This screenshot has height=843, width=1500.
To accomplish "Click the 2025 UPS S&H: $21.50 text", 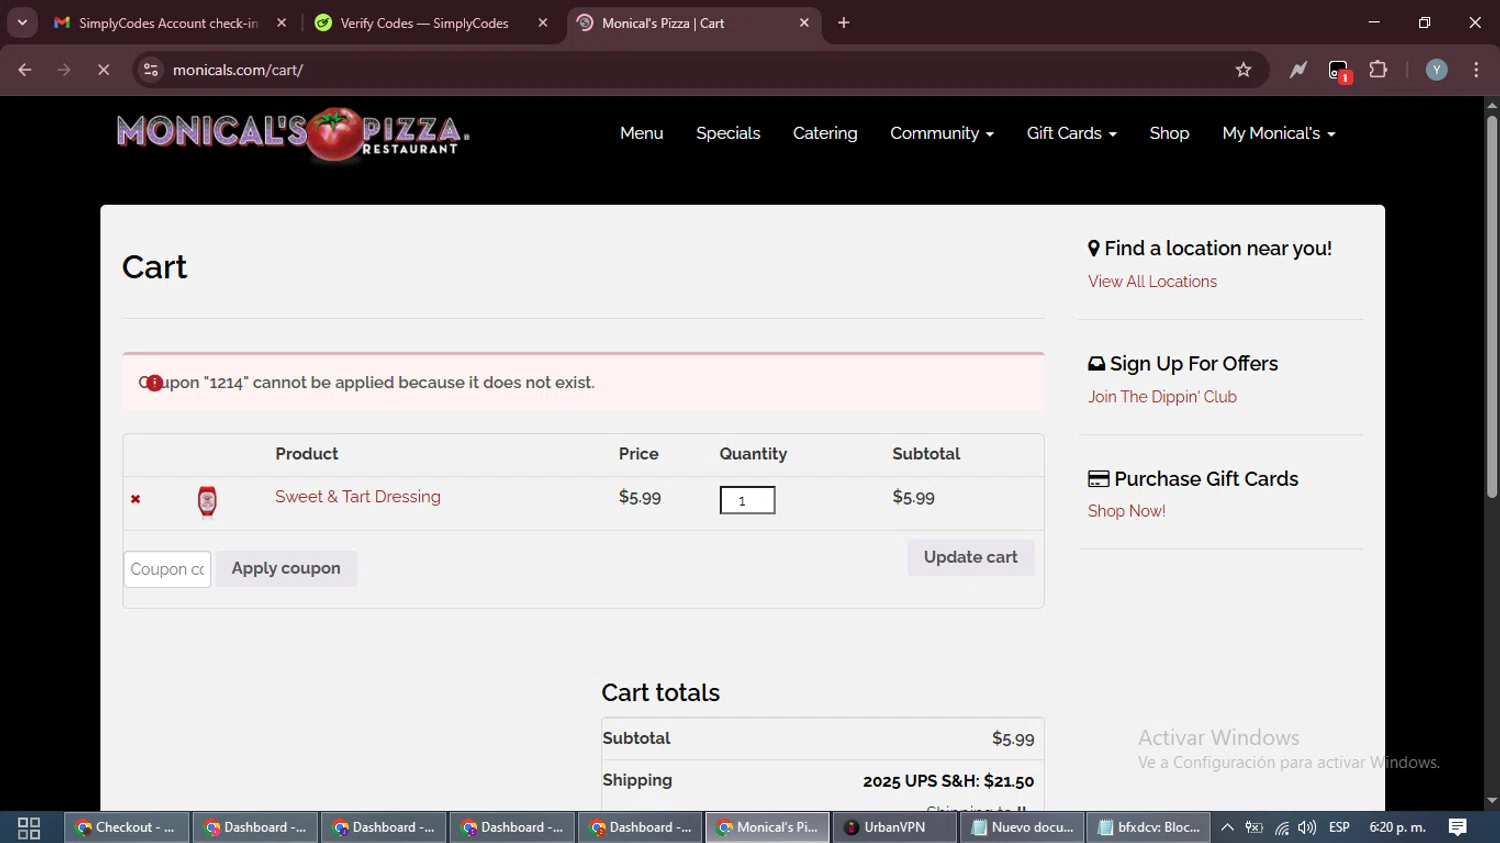I will 948,781.
